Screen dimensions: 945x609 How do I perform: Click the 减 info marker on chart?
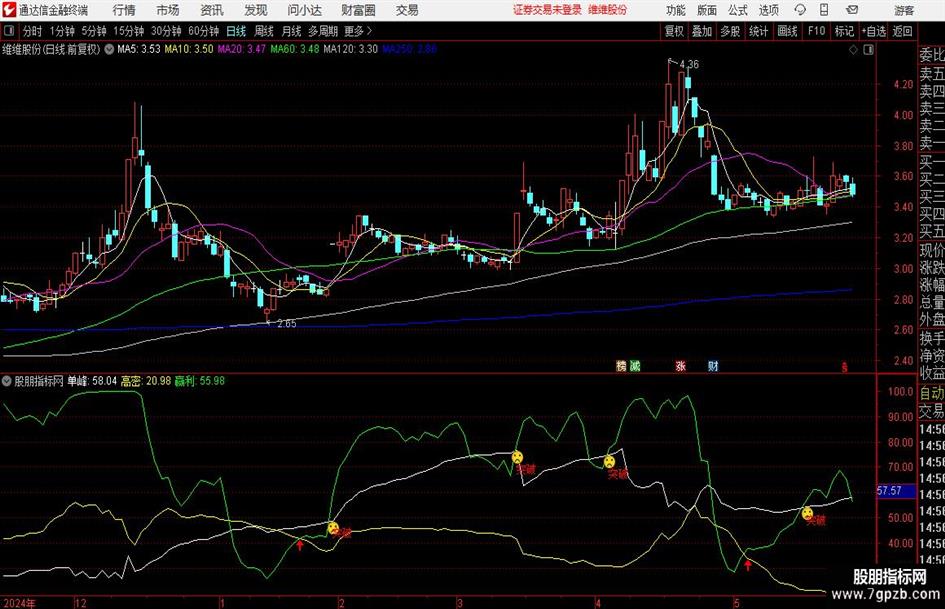coord(635,366)
